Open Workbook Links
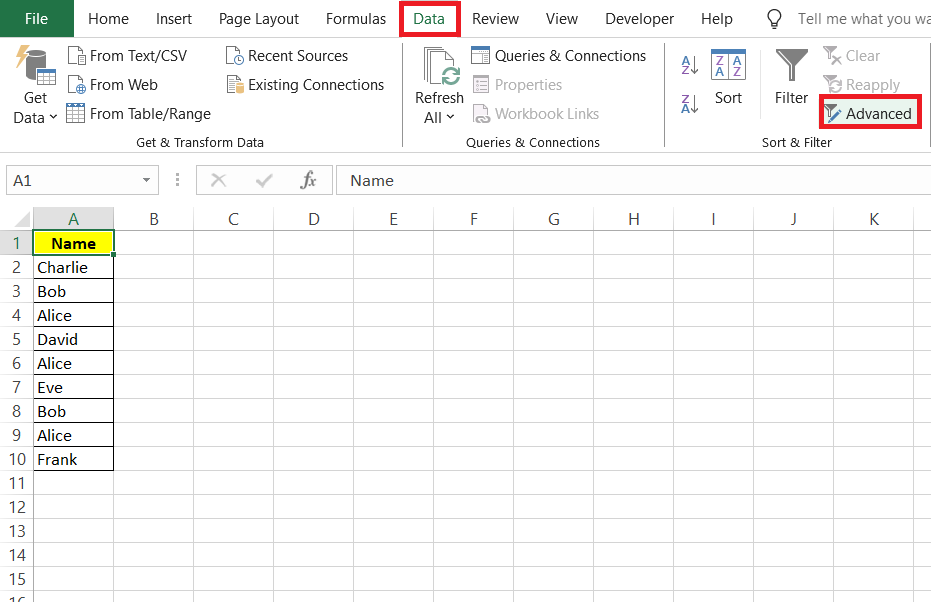This screenshot has width=931, height=602. [536, 113]
